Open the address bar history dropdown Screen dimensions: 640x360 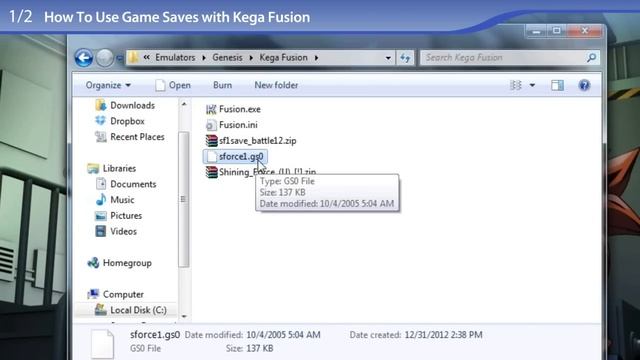pyautogui.click(x=388, y=58)
